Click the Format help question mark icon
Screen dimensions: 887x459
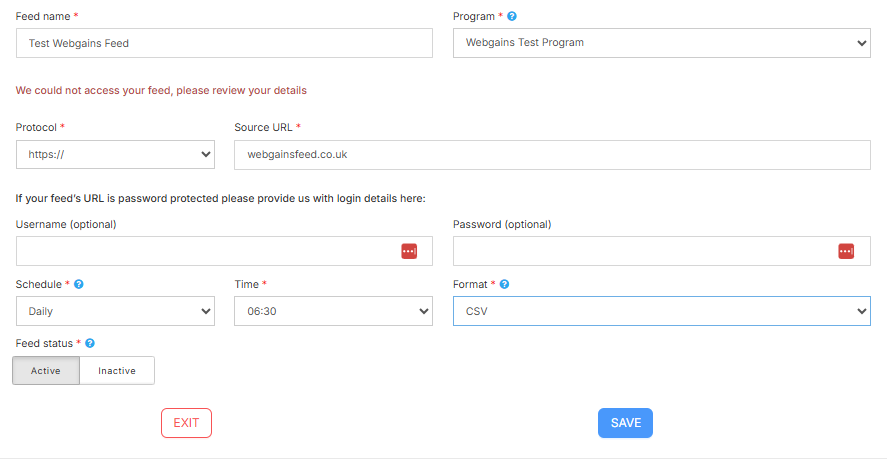pos(504,284)
